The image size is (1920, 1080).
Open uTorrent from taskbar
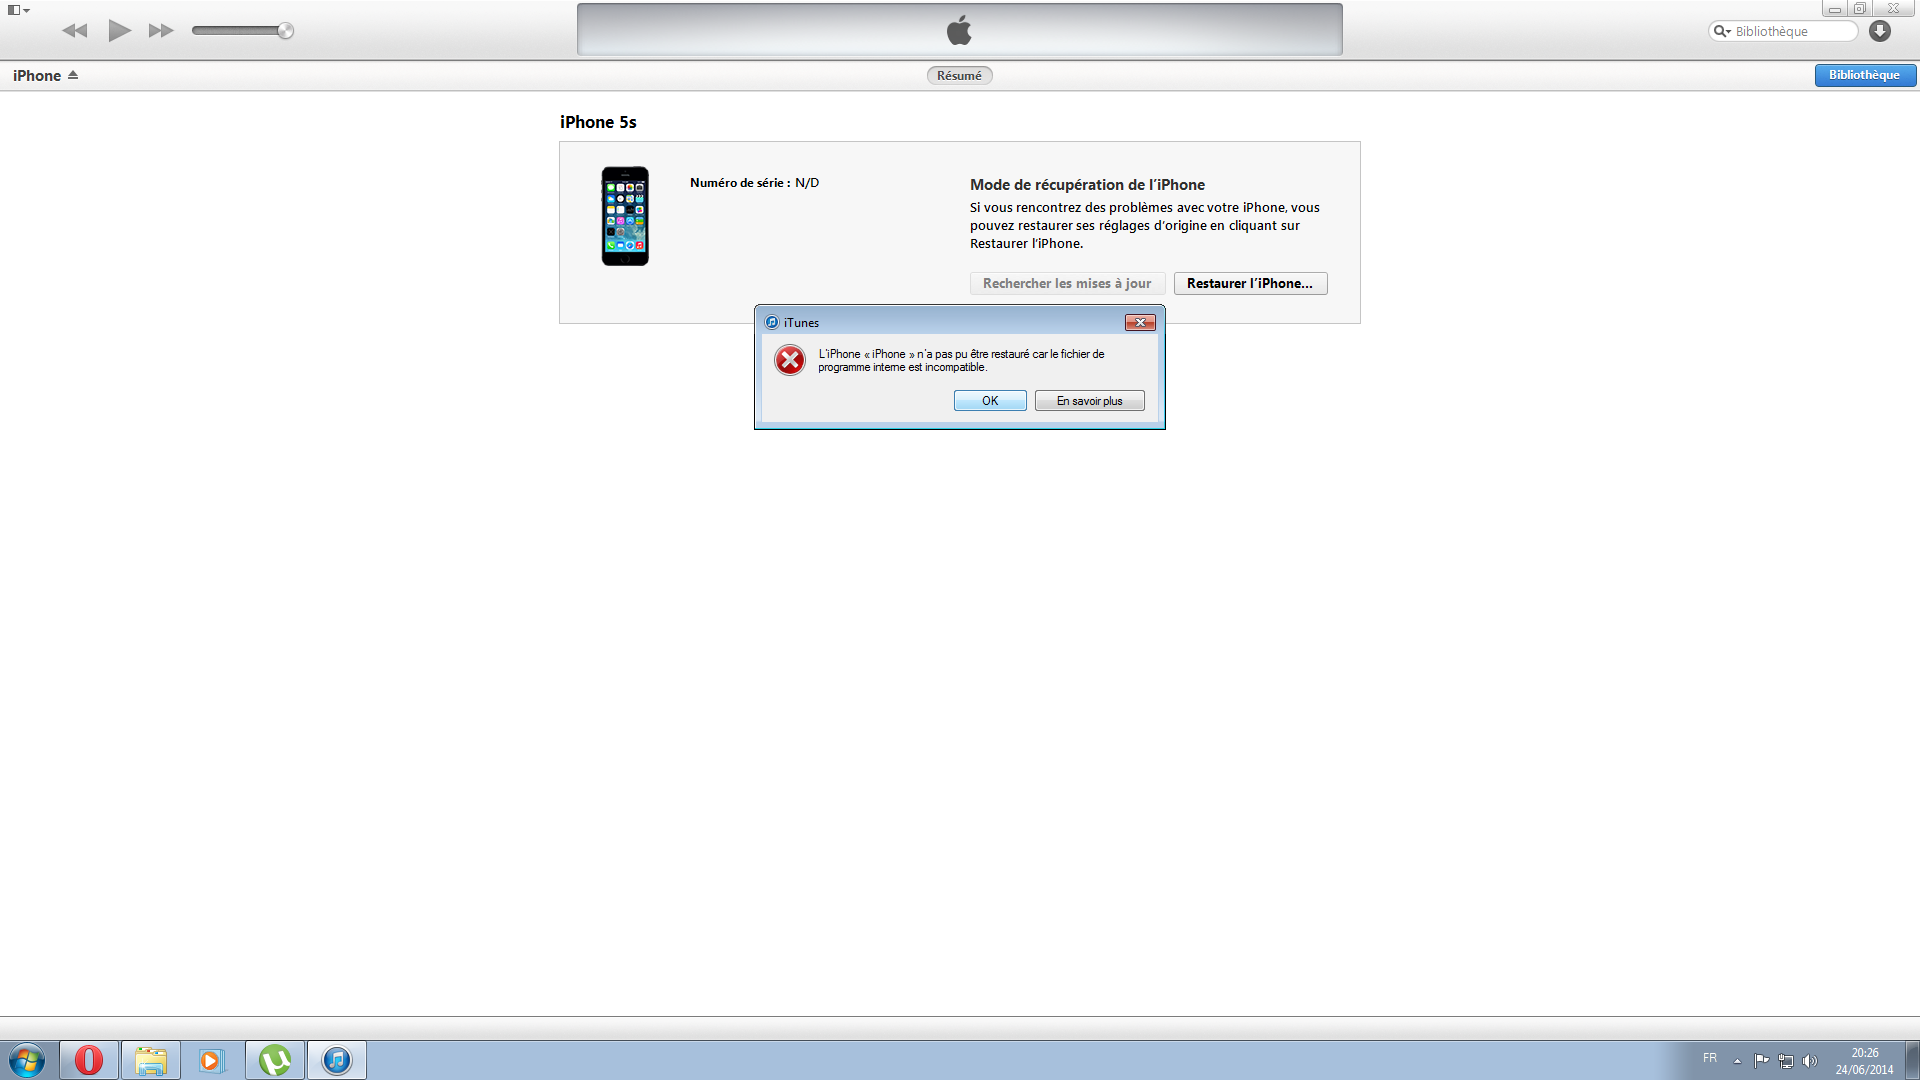tap(275, 1060)
